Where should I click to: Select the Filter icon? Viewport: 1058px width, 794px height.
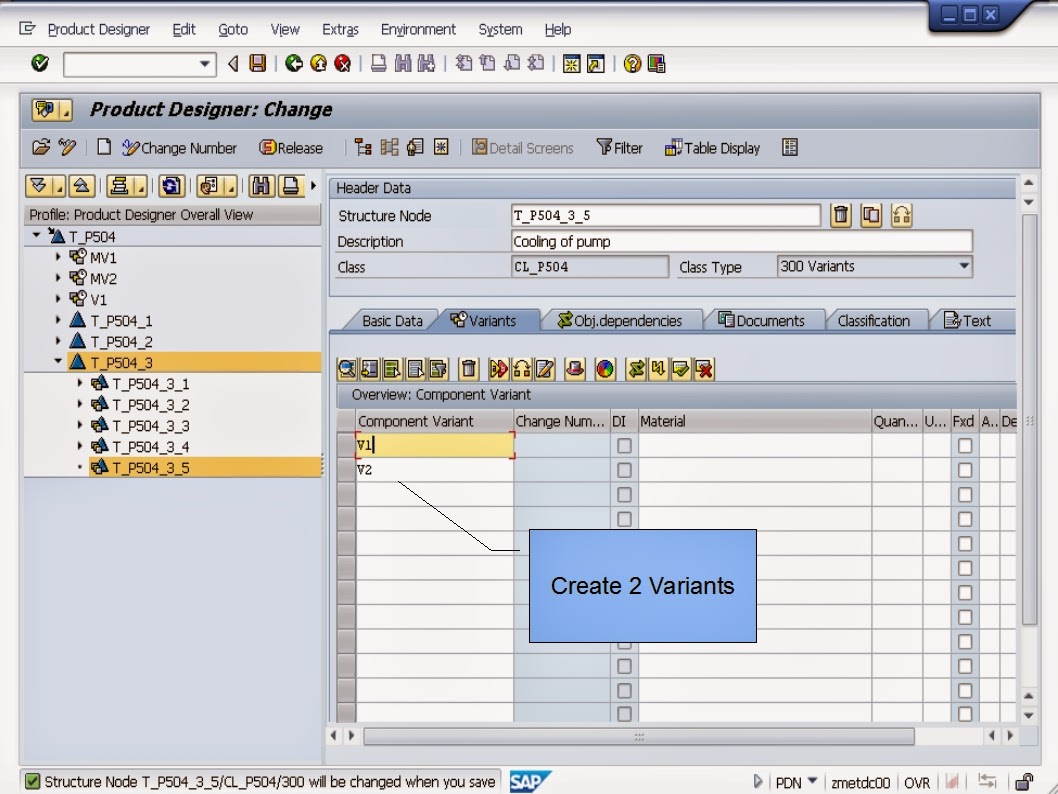tap(620, 147)
